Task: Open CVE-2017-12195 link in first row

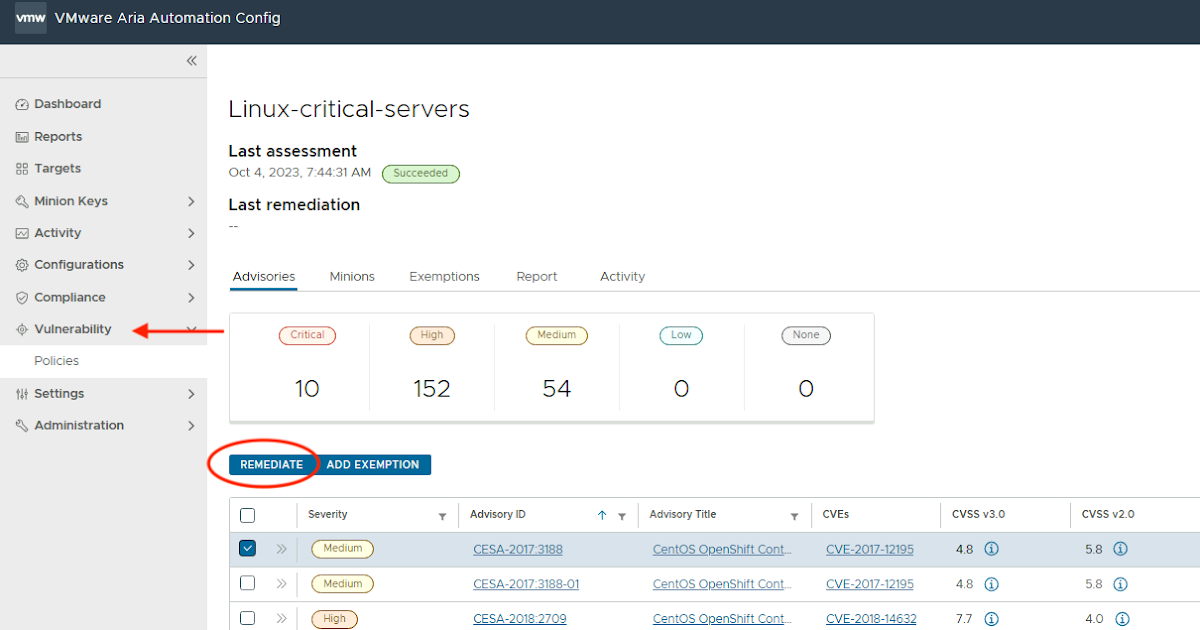Action: (x=870, y=549)
